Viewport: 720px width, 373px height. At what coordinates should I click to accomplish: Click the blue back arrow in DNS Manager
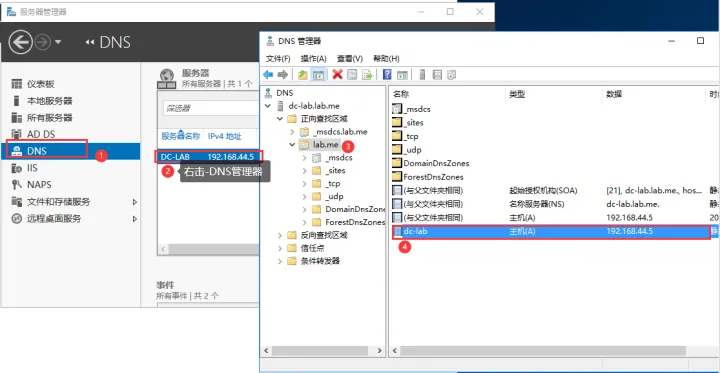pos(268,74)
